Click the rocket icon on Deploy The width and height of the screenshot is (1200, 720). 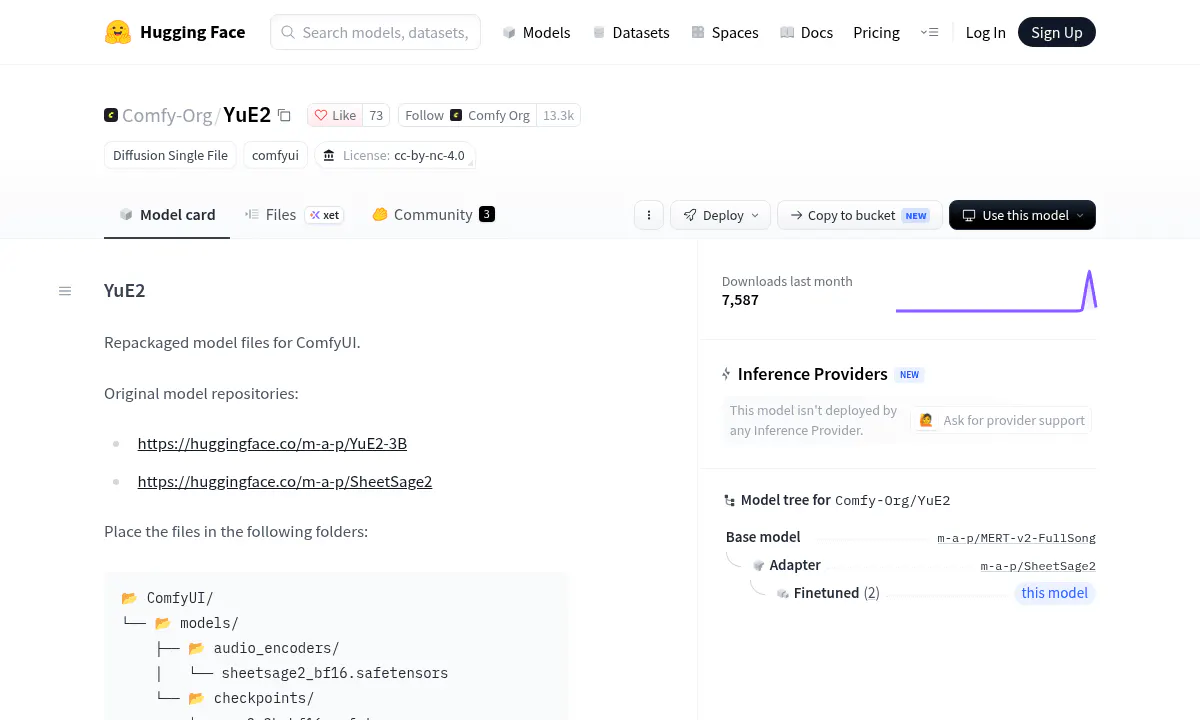tap(690, 215)
